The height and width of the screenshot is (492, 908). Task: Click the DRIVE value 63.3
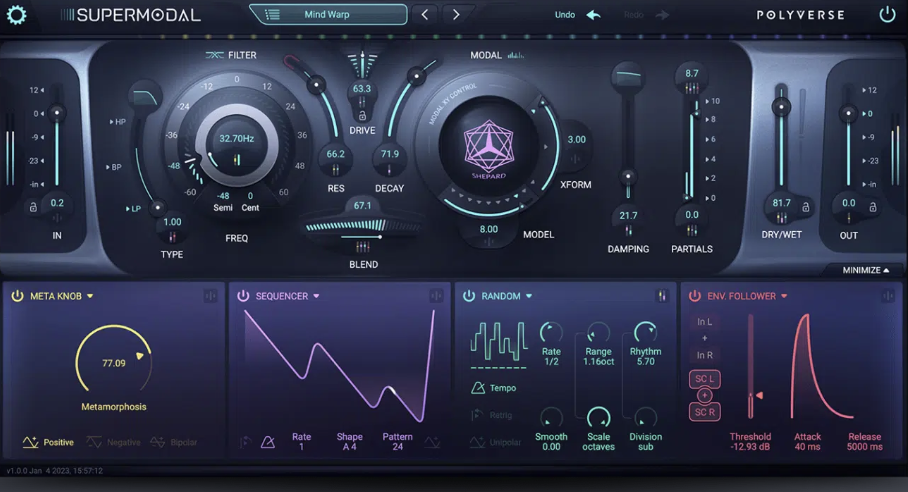(x=362, y=89)
